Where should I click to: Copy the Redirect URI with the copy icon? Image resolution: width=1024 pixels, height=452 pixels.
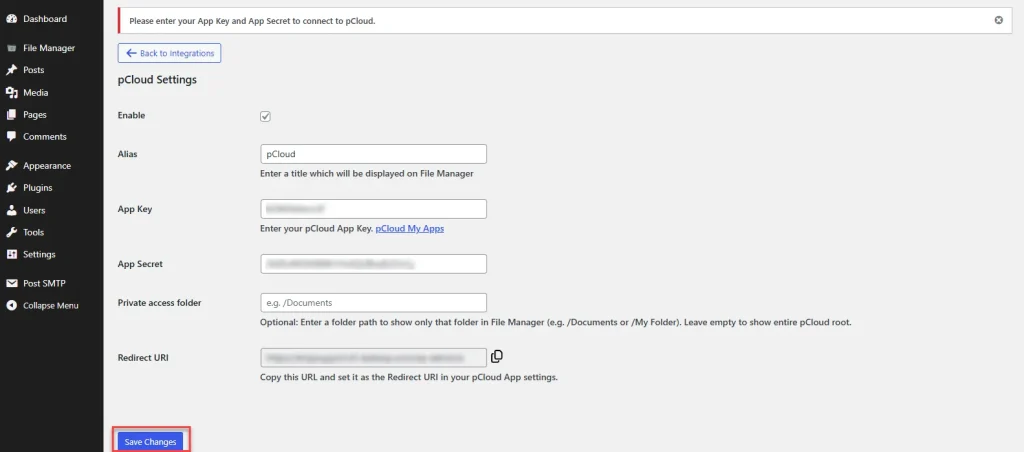pos(497,357)
